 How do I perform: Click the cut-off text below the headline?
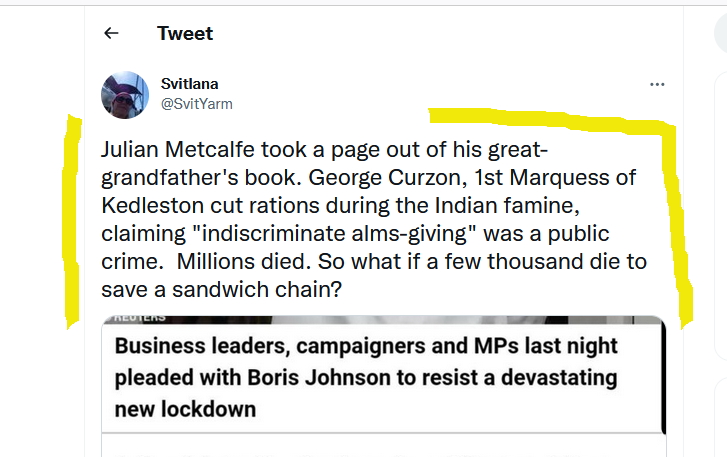(380, 453)
